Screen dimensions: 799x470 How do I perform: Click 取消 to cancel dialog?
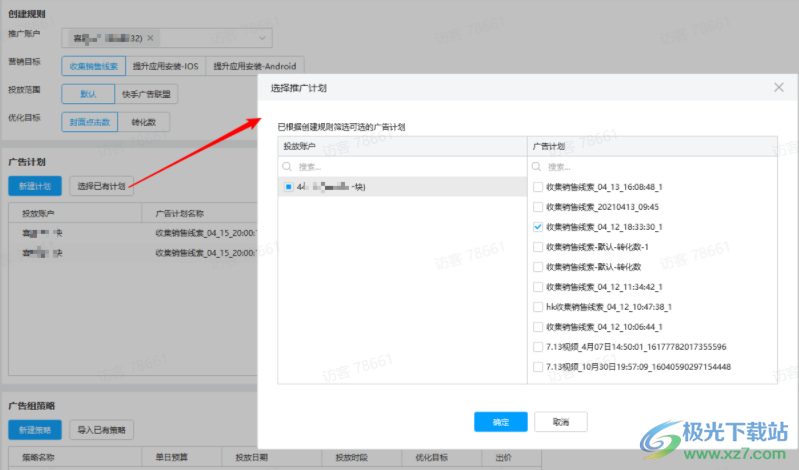click(561, 422)
